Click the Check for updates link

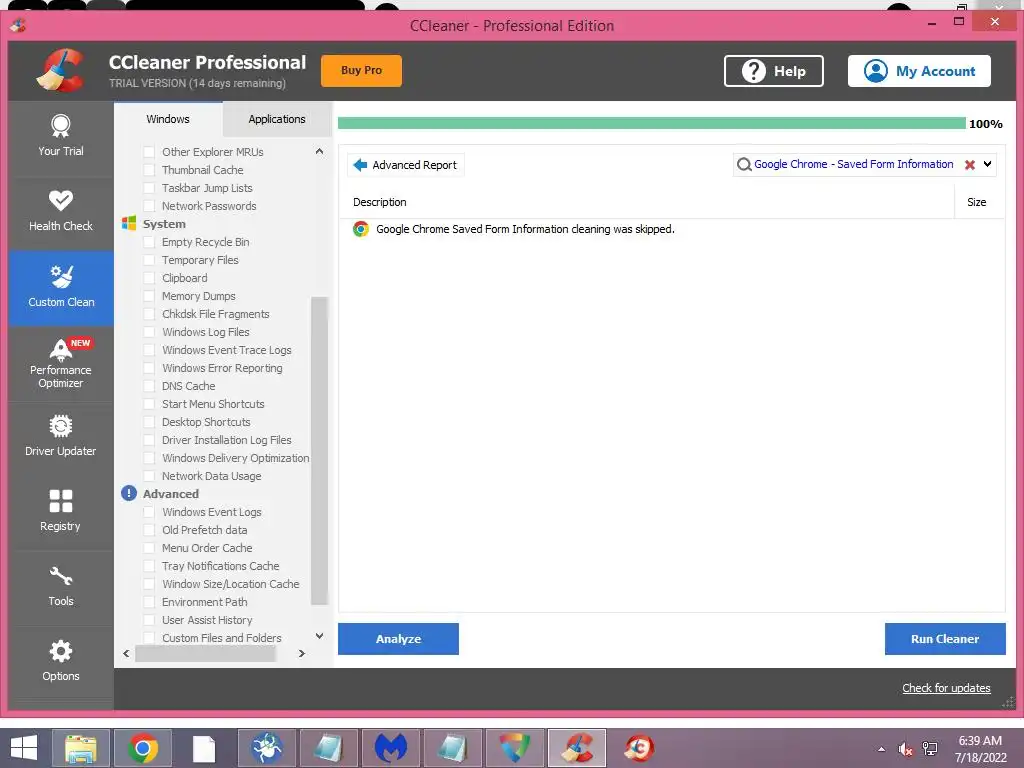click(x=946, y=688)
